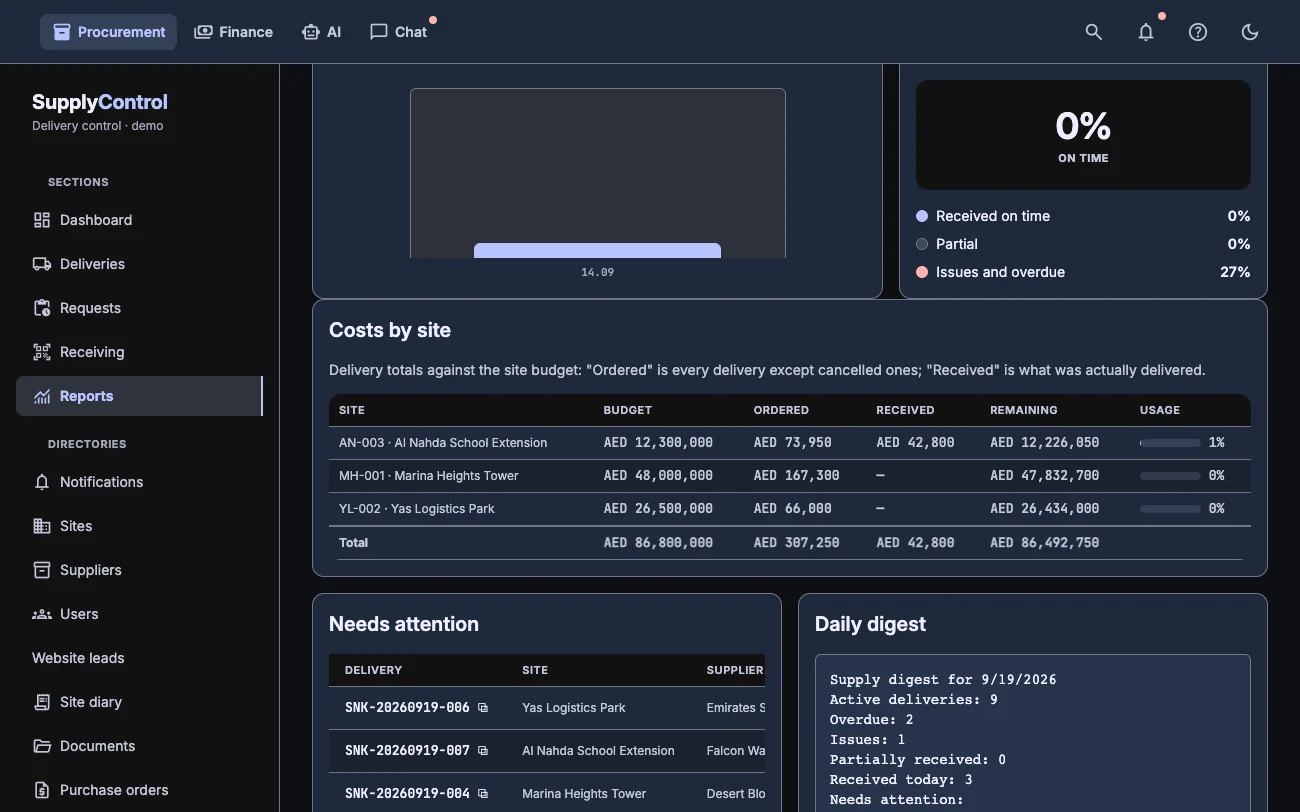The height and width of the screenshot is (812, 1300).
Task: Open Documents in sidebar
Action: click(x=139, y=746)
